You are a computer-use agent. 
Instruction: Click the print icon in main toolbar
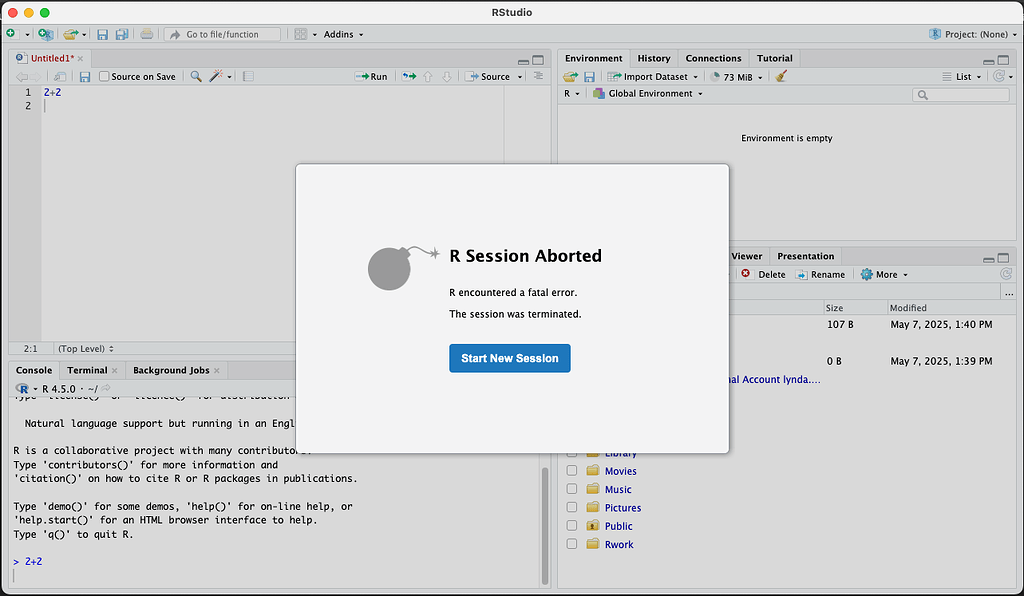[x=147, y=34]
